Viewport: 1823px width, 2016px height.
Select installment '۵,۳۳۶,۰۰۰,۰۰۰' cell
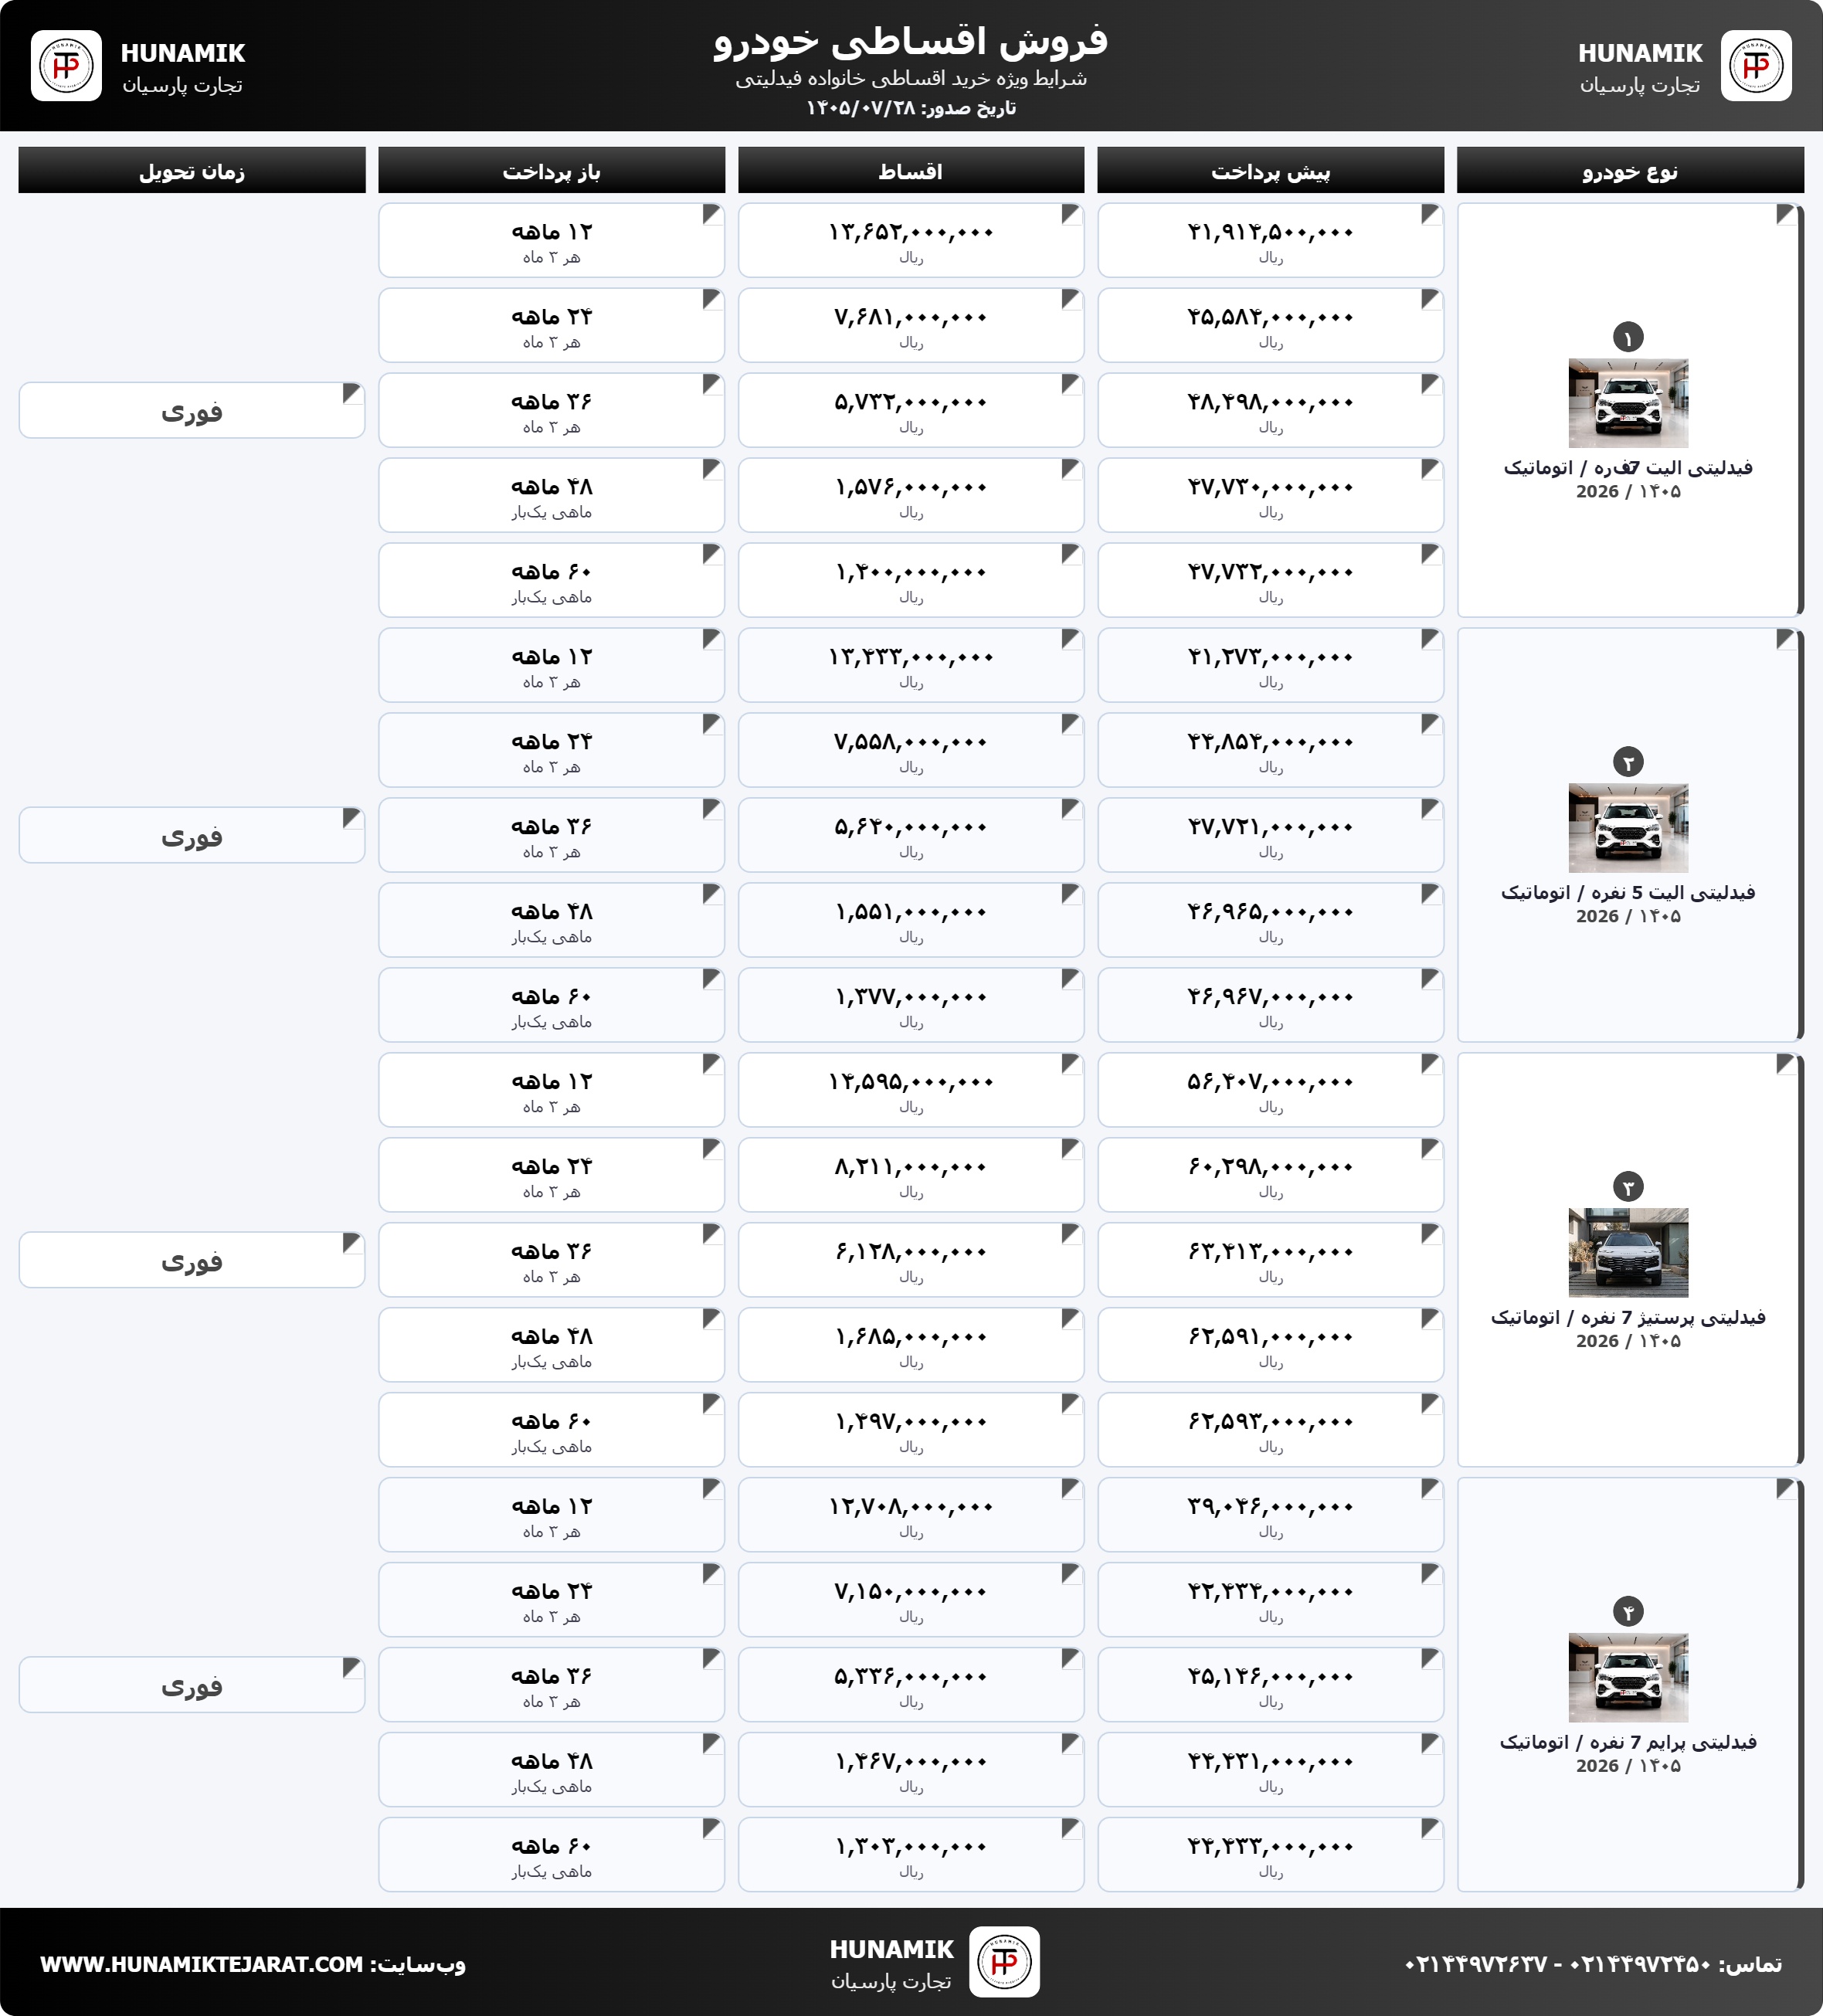pyautogui.click(x=911, y=1685)
